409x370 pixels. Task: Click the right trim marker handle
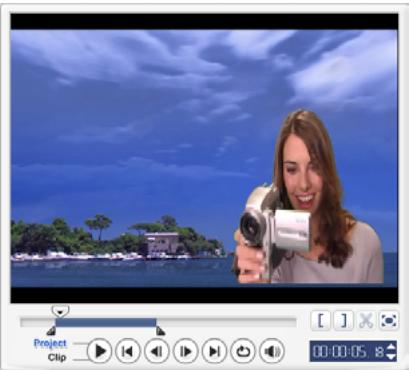(160, 331)
